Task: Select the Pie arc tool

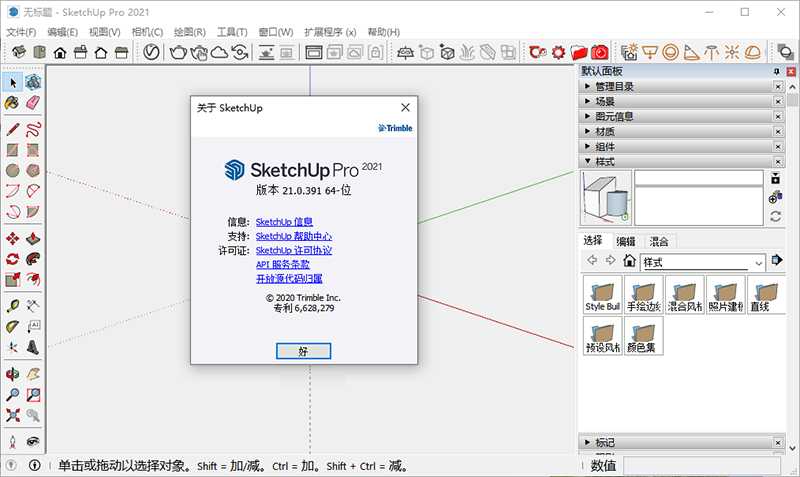Action: (33, 211)
